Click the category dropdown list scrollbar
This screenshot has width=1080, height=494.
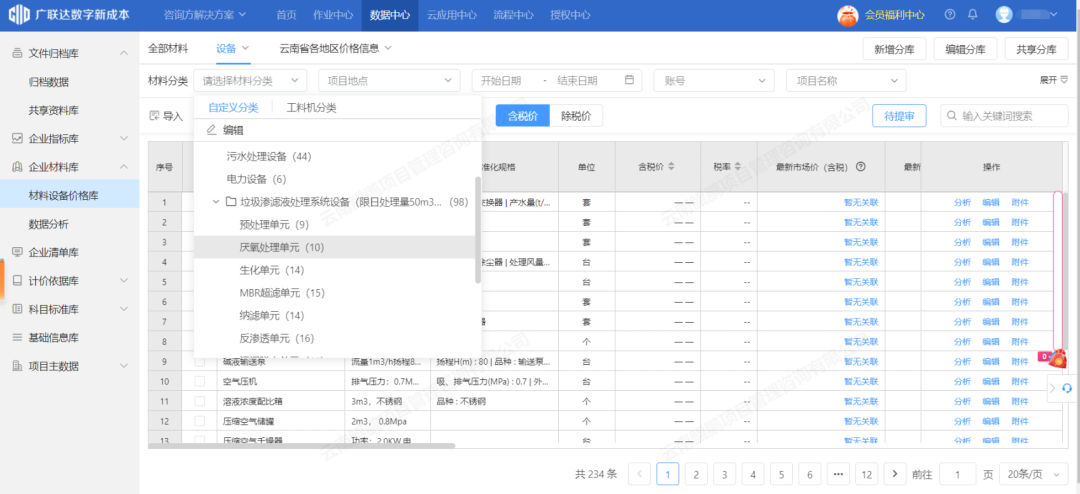(478, 230)
